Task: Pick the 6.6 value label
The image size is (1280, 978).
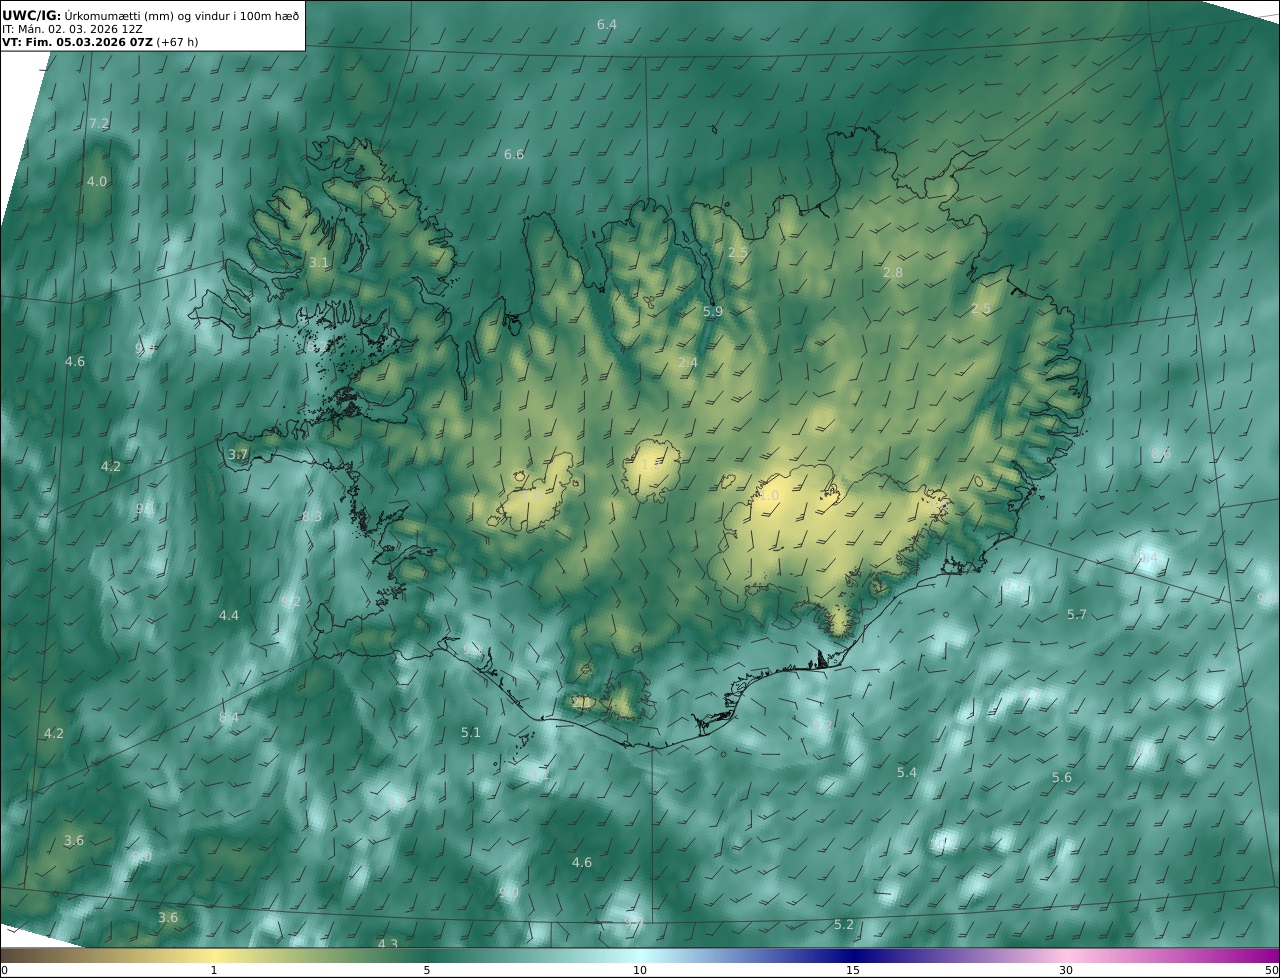Action: click(514, 154)
